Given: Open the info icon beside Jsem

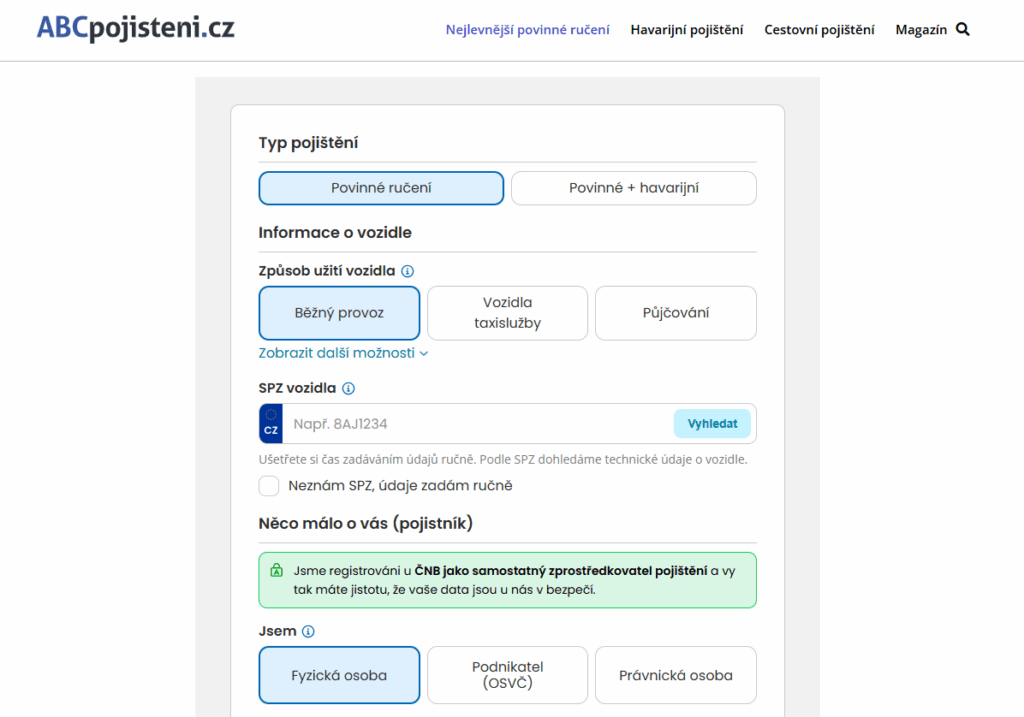Looking at the screenshot, I should 310,631.
